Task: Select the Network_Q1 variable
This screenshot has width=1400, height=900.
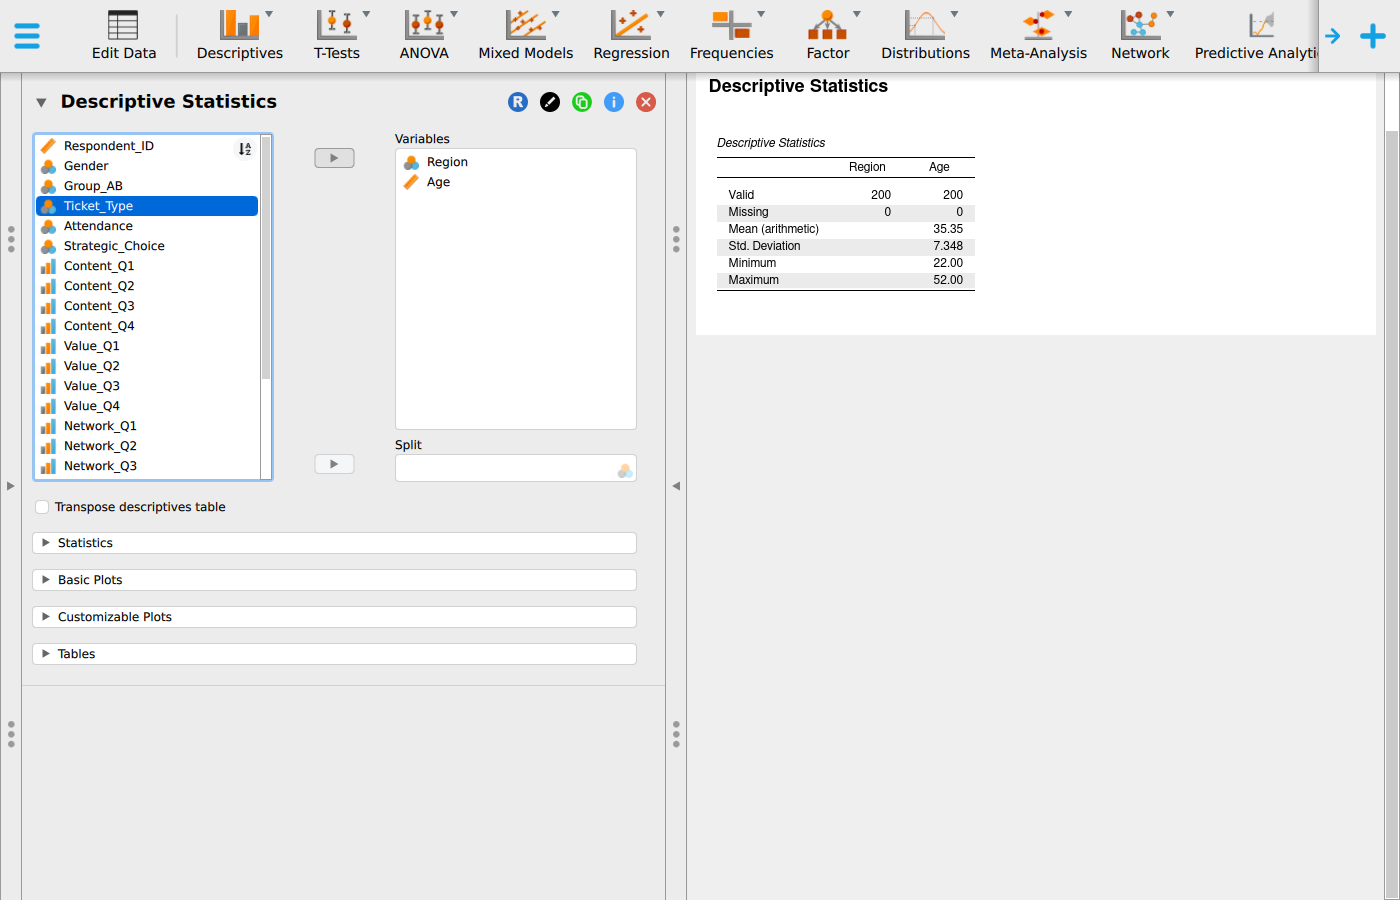Action: [147, 426]
